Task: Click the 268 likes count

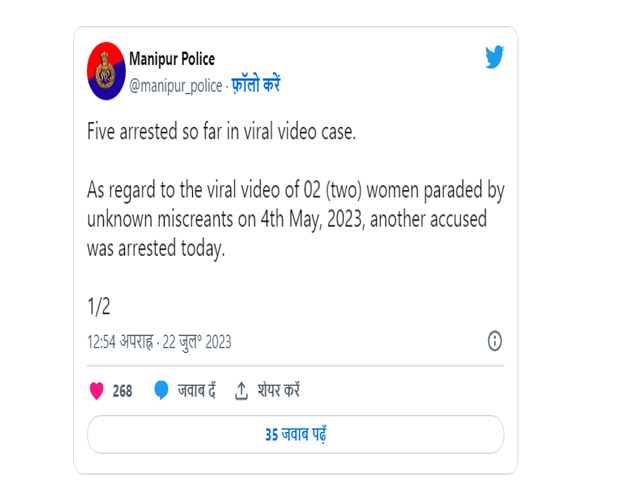Action: [122, 391]
